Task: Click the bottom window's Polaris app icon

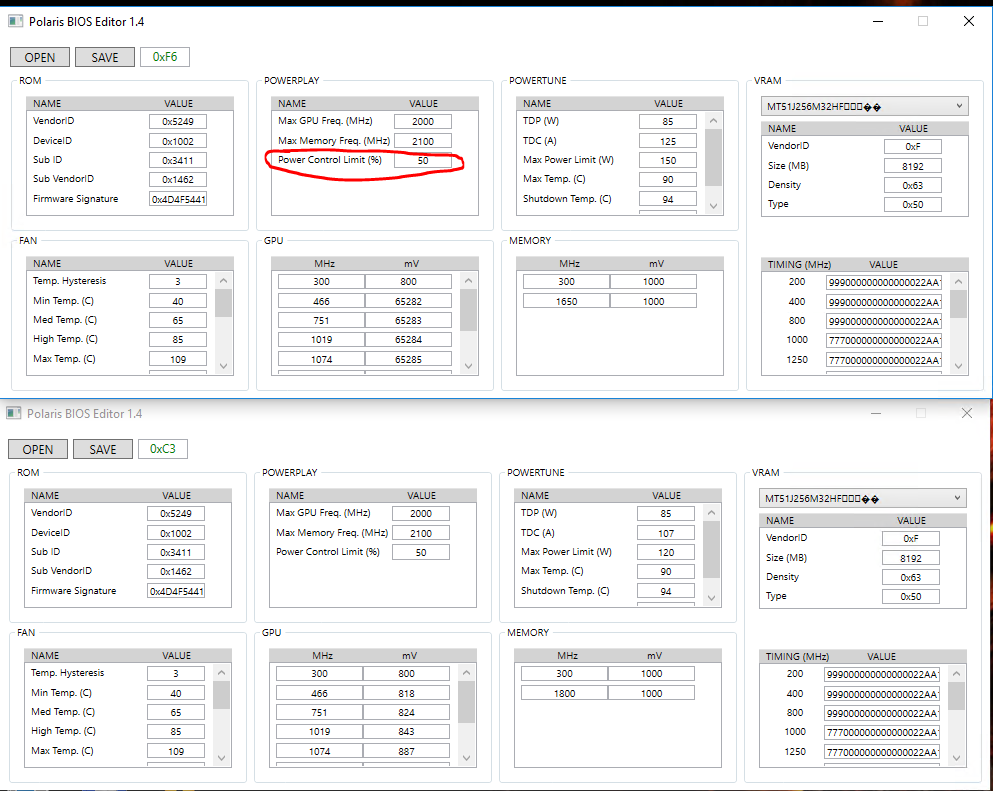Action: 13,414
